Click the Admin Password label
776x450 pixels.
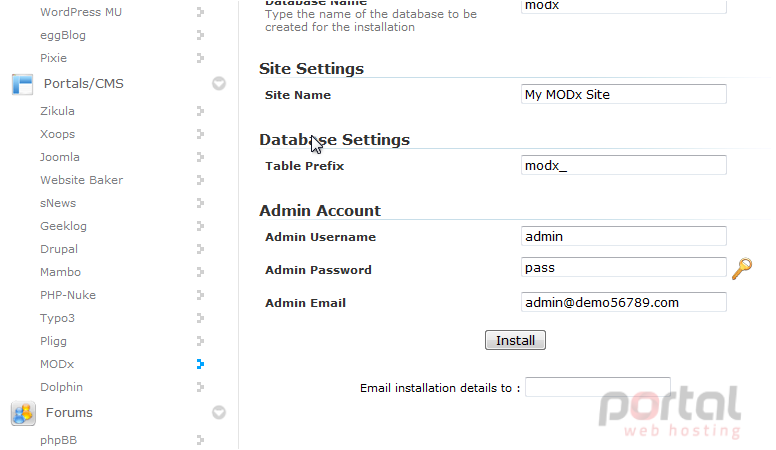318,270
